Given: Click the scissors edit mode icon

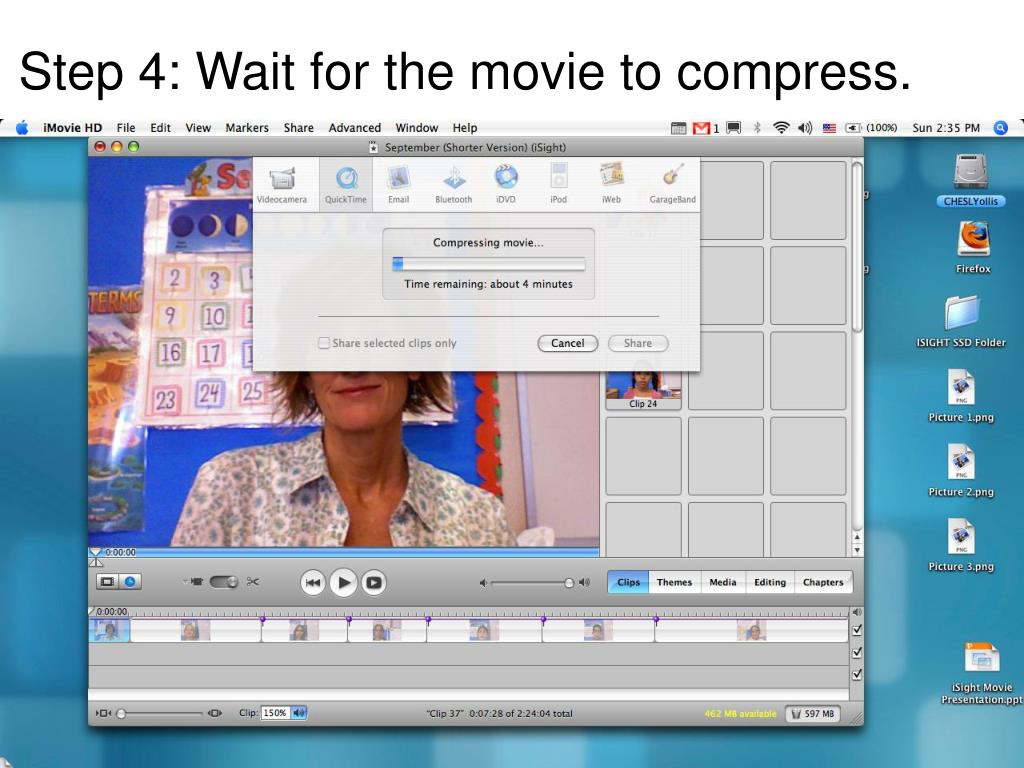Looking at the screenshot, I should 253,582.
